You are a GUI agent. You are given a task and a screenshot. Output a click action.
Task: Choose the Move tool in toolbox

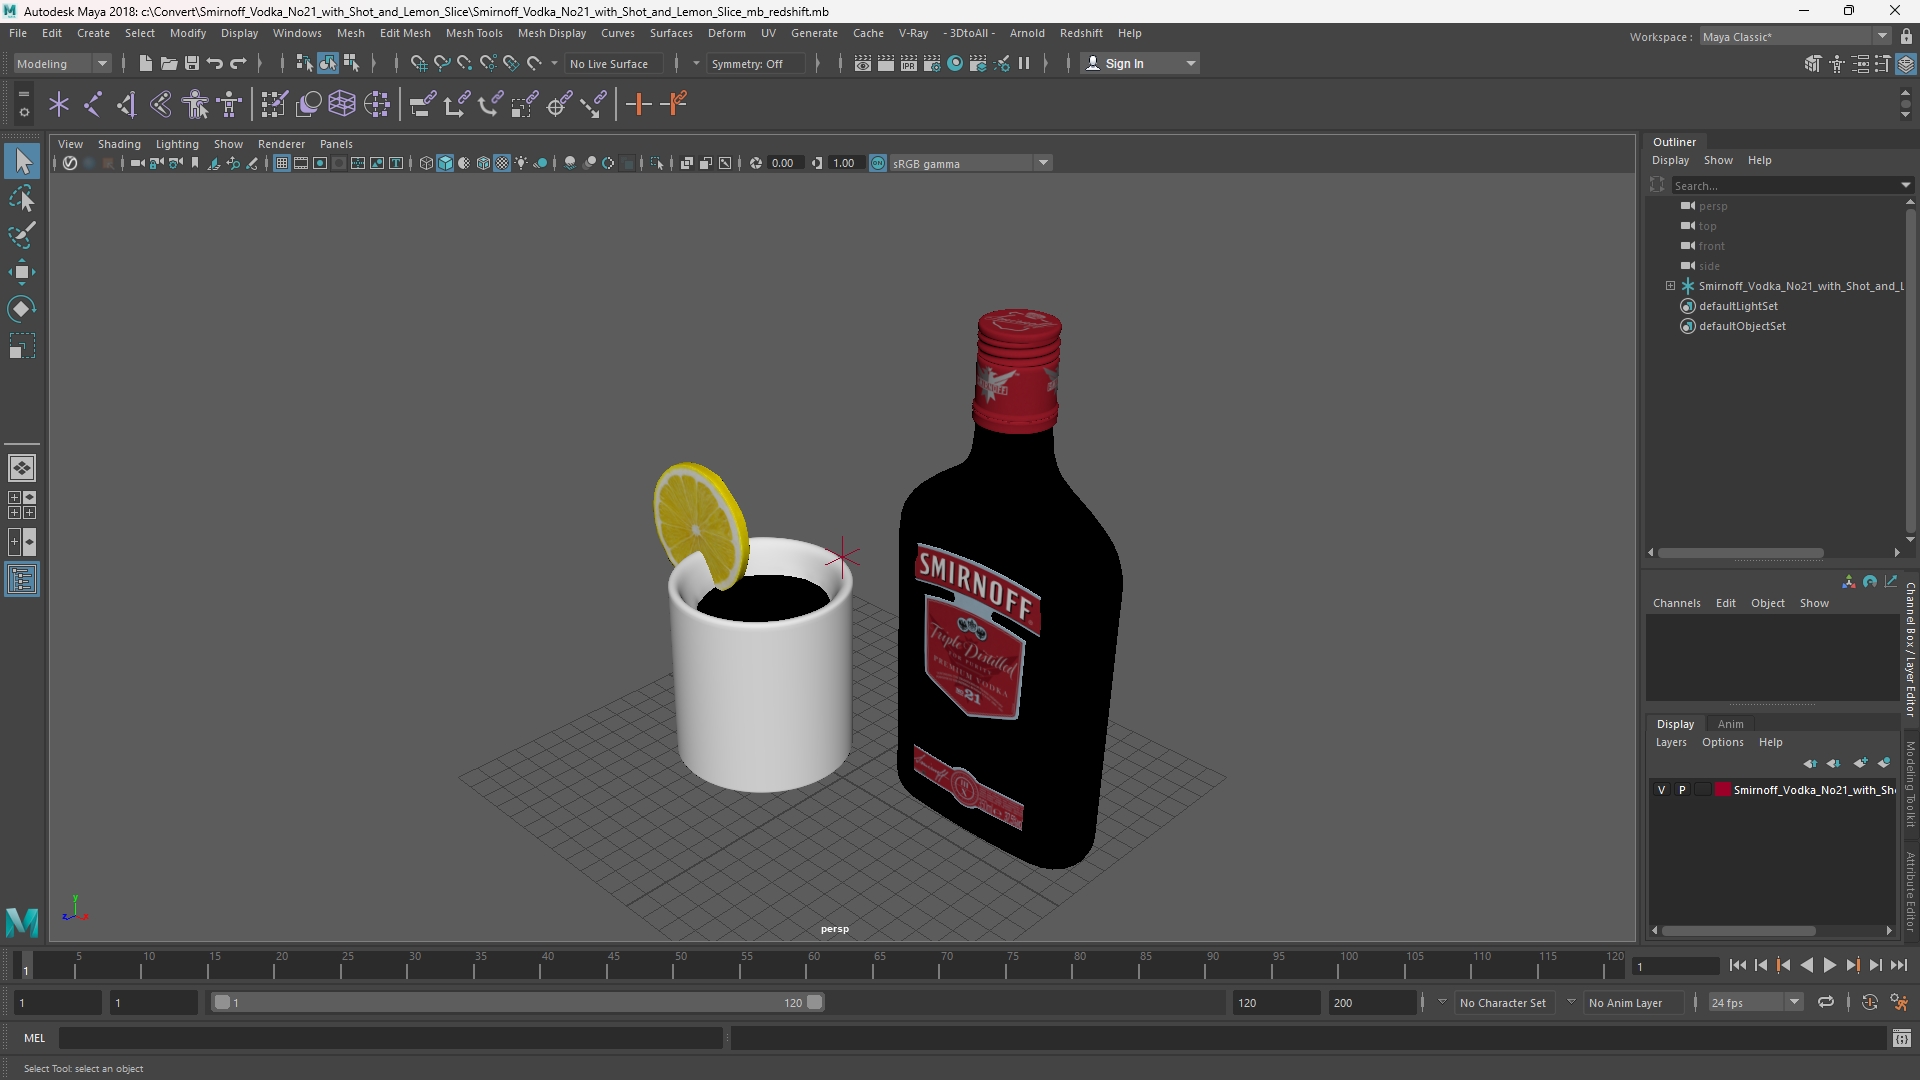tap(22, 272)
